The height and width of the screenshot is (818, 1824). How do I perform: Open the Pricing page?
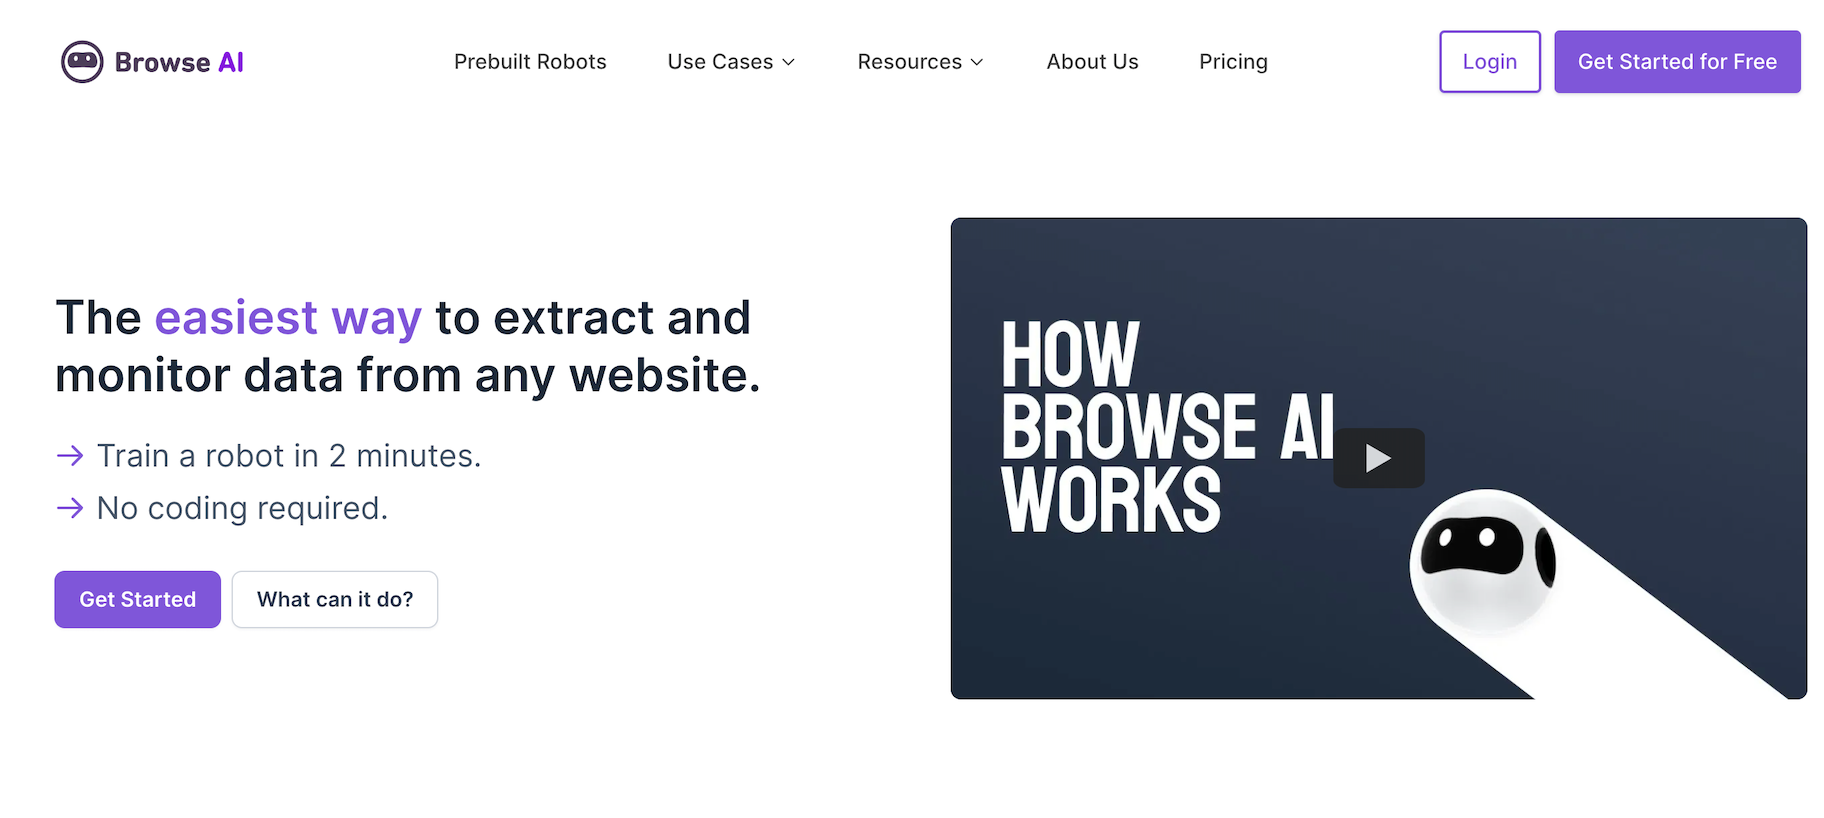(1233, 62)
